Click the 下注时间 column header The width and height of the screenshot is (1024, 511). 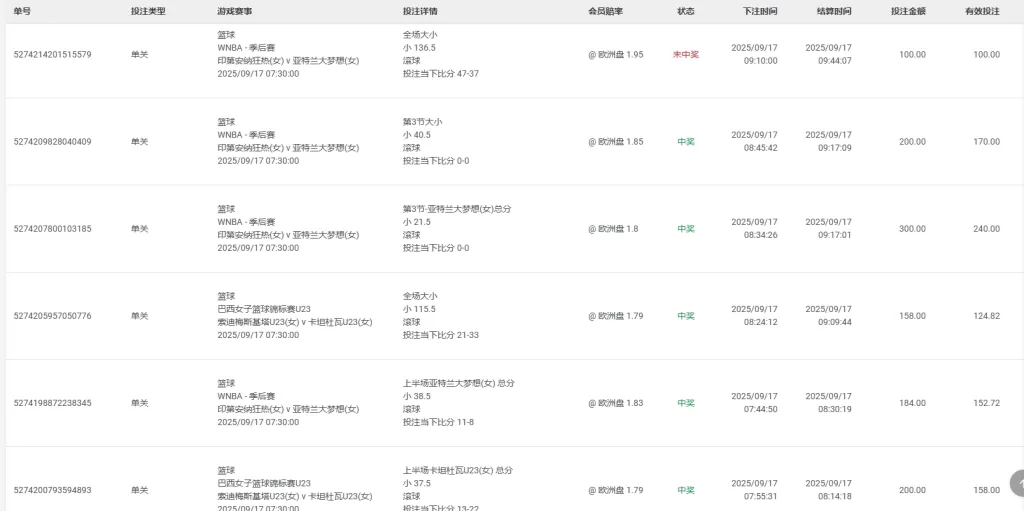click(x=760, y=11)
